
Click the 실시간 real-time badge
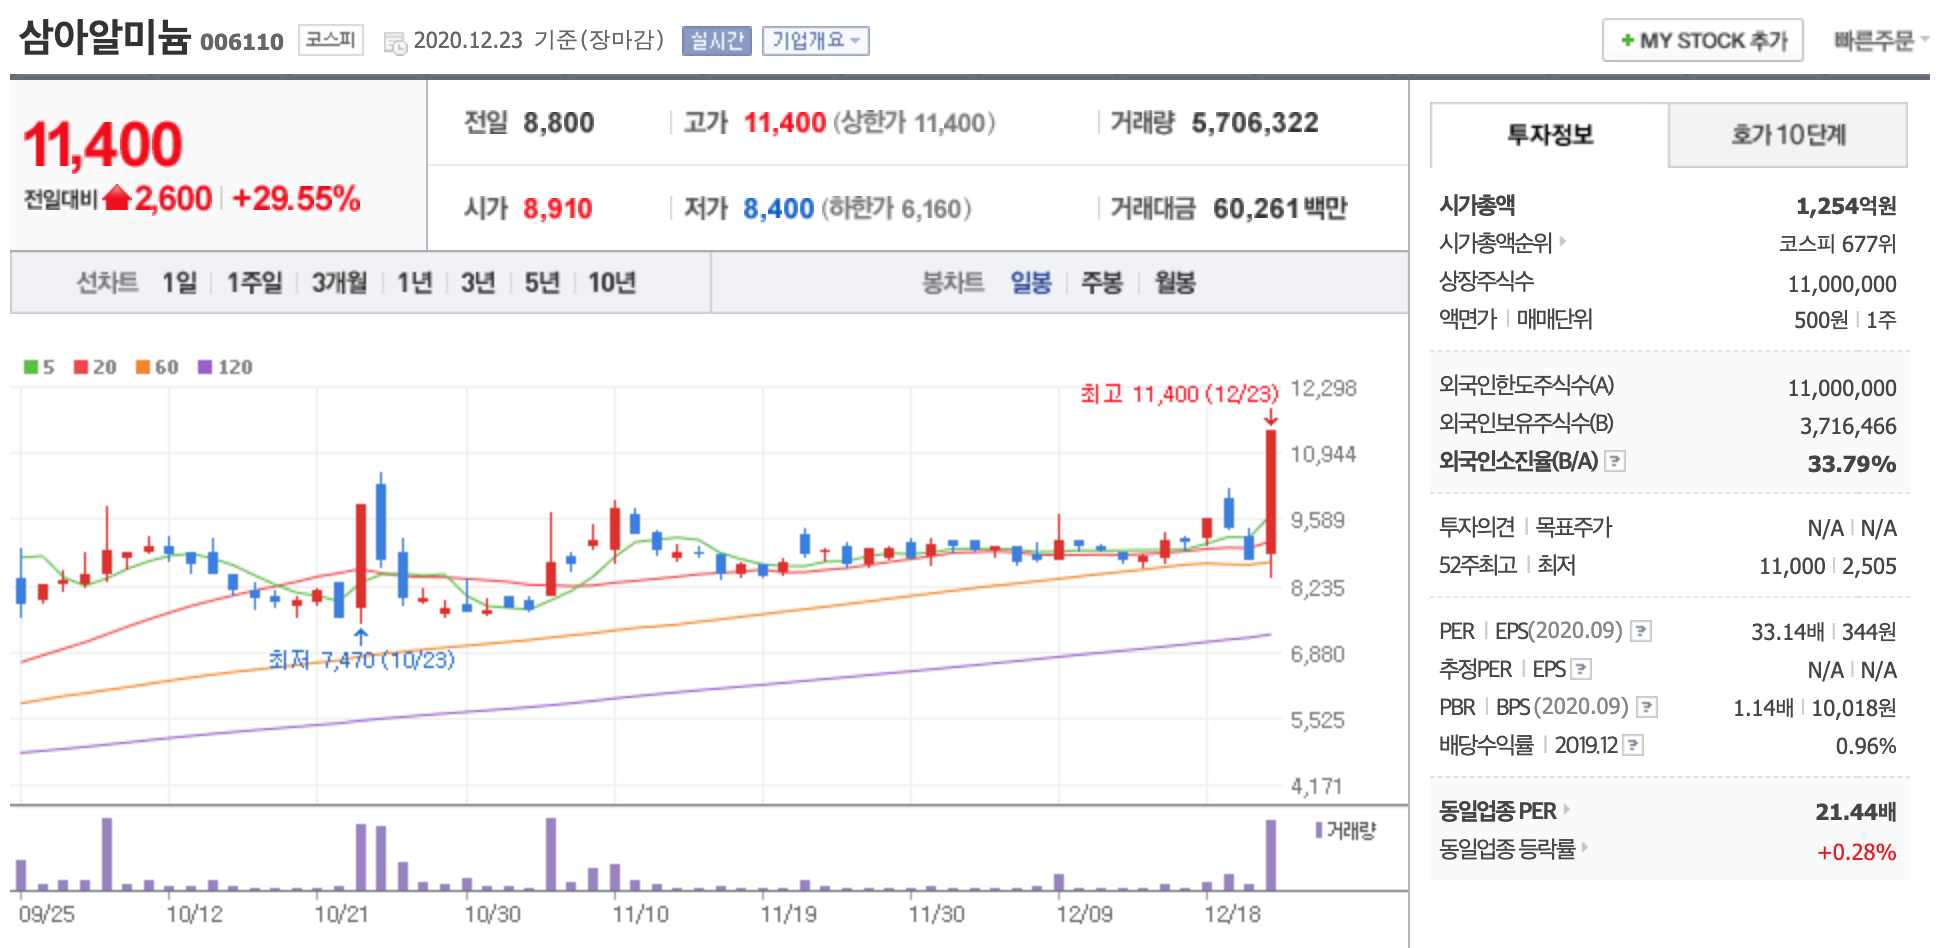click(717, 41)
